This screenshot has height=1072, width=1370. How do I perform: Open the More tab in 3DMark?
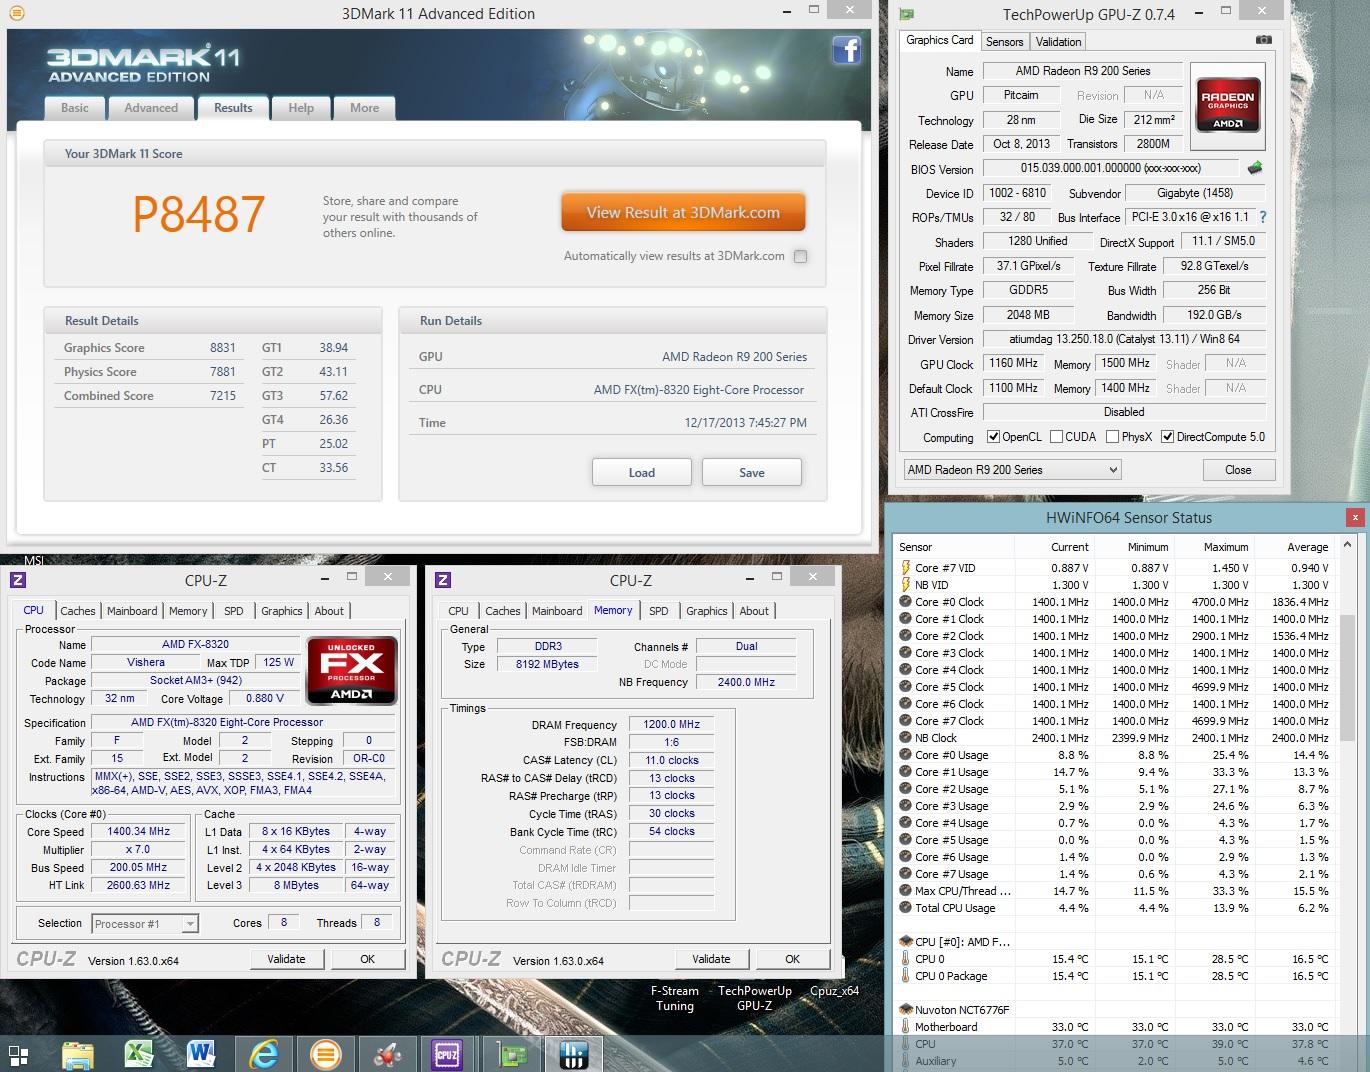pos(364,108)
